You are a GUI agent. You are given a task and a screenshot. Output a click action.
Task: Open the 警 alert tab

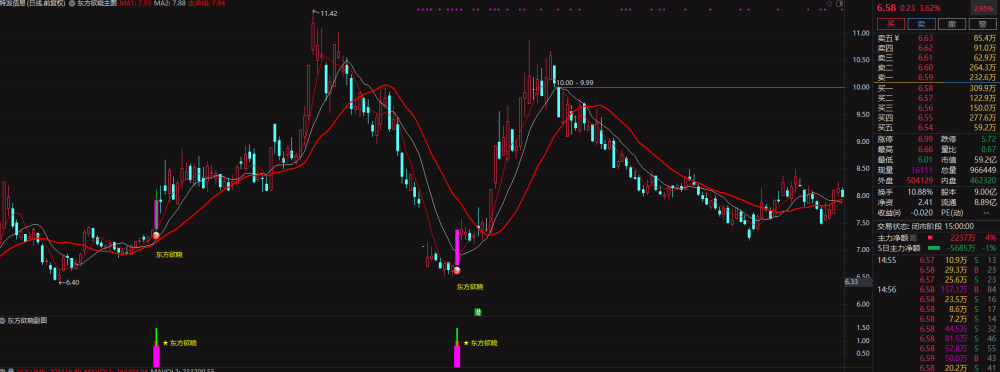point(982,25)
